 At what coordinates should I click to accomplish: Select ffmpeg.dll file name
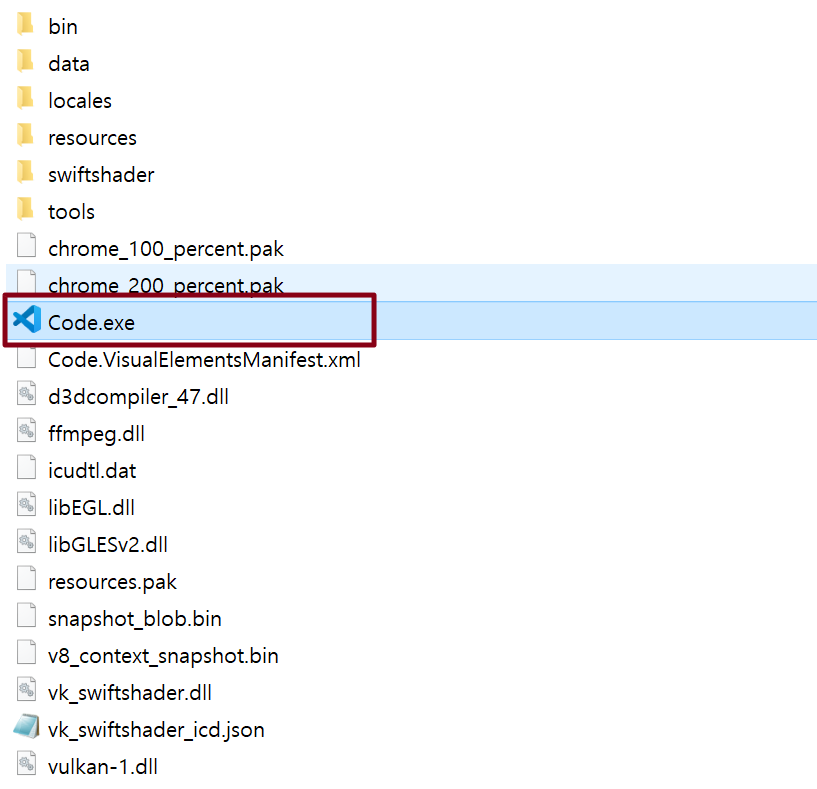96,435
